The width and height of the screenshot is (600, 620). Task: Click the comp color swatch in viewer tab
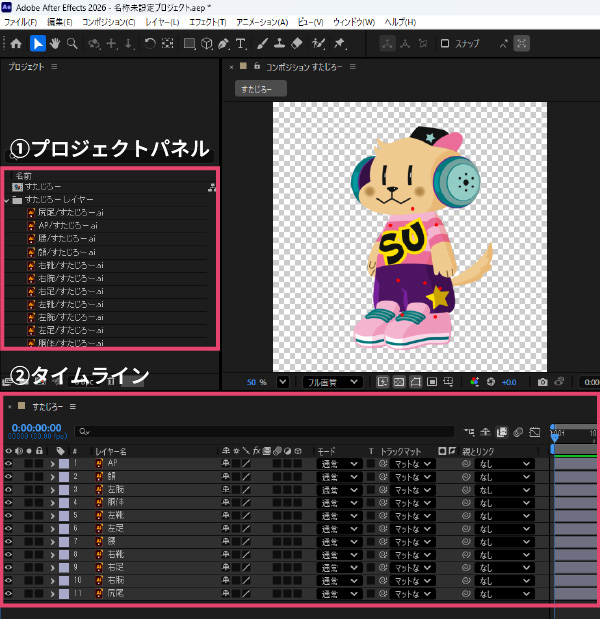243,66
